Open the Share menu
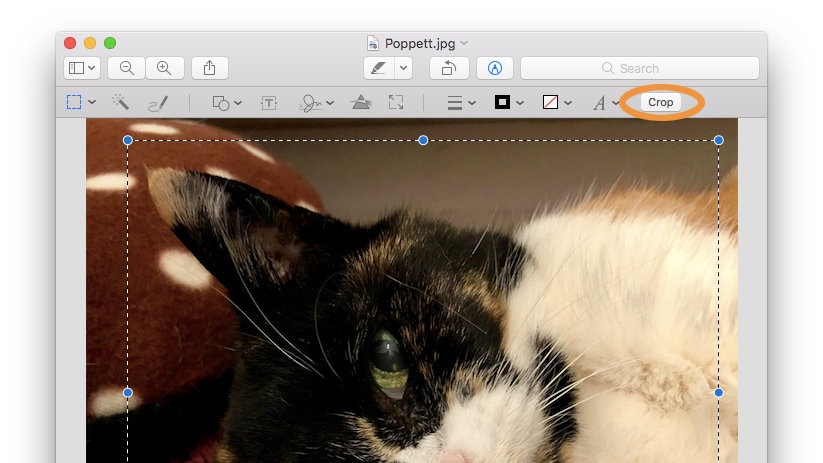The height and width of the screenshot is (463, 823). pos(209,68)
